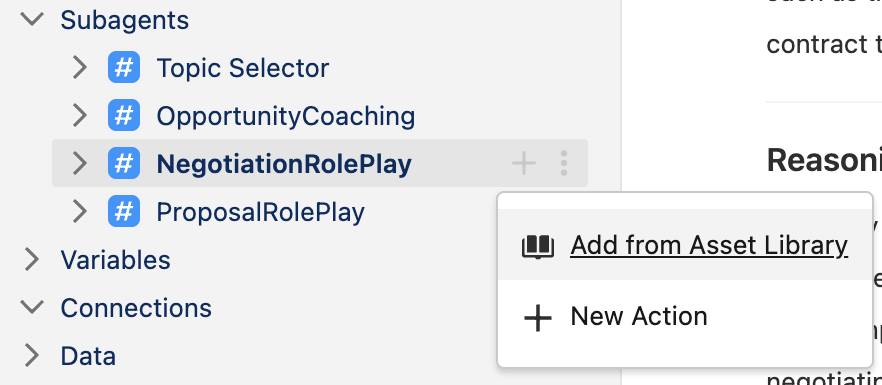
Task: Expand the Data section
Action: coord(32,356)
